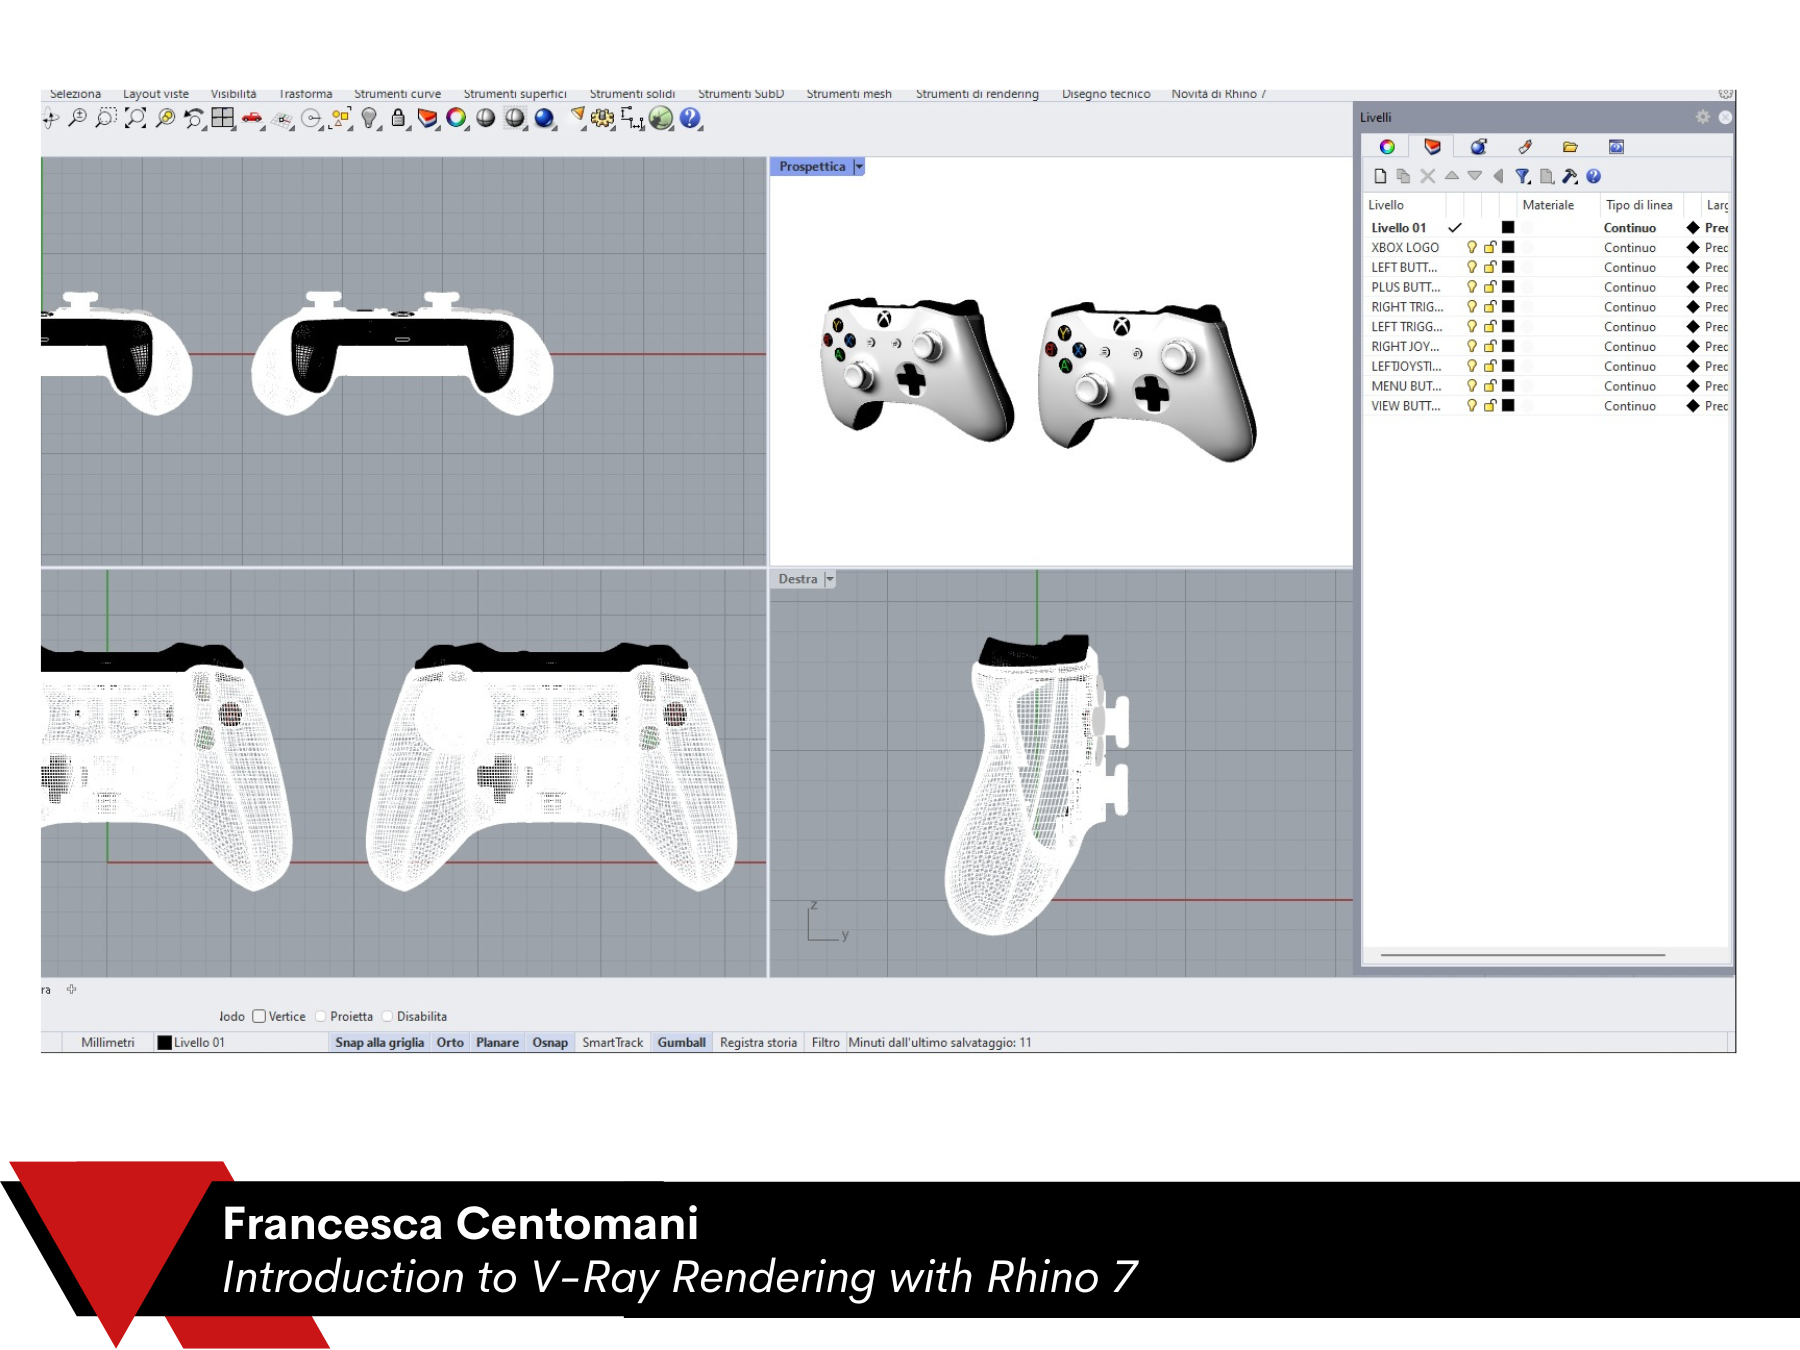Viewport: 1800px width, 1350px height.
Task: Open Tipo di linea of XBOX LOGO layer
Action: [x=1630, y=248]
